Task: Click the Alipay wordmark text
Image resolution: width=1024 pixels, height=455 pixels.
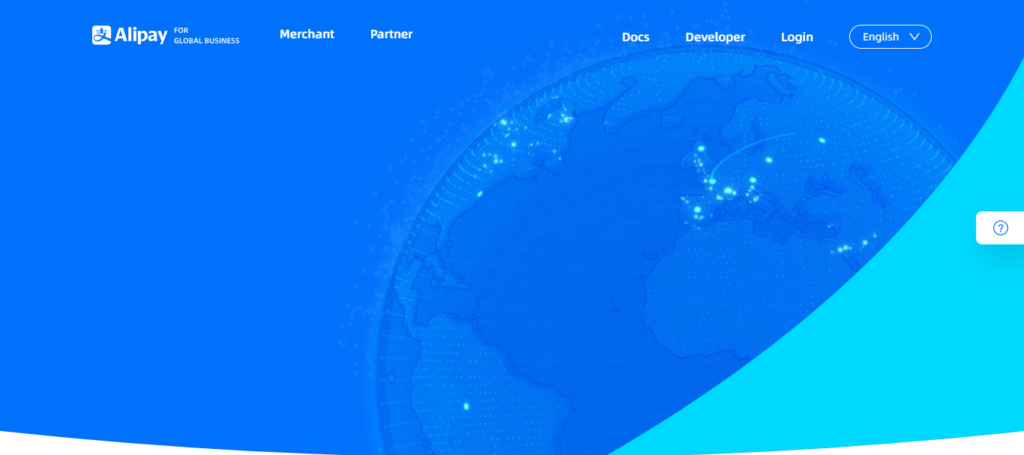Action: point(141,36)
